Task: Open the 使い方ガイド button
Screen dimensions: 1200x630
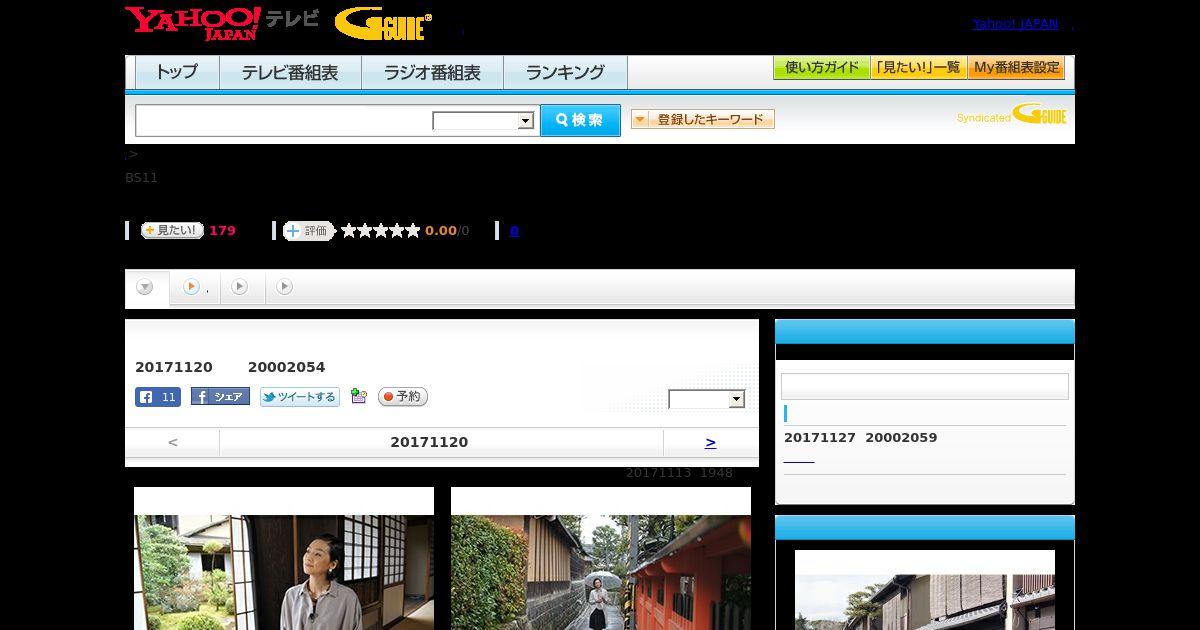Action: pyautogui.click(x=821, y=68)
